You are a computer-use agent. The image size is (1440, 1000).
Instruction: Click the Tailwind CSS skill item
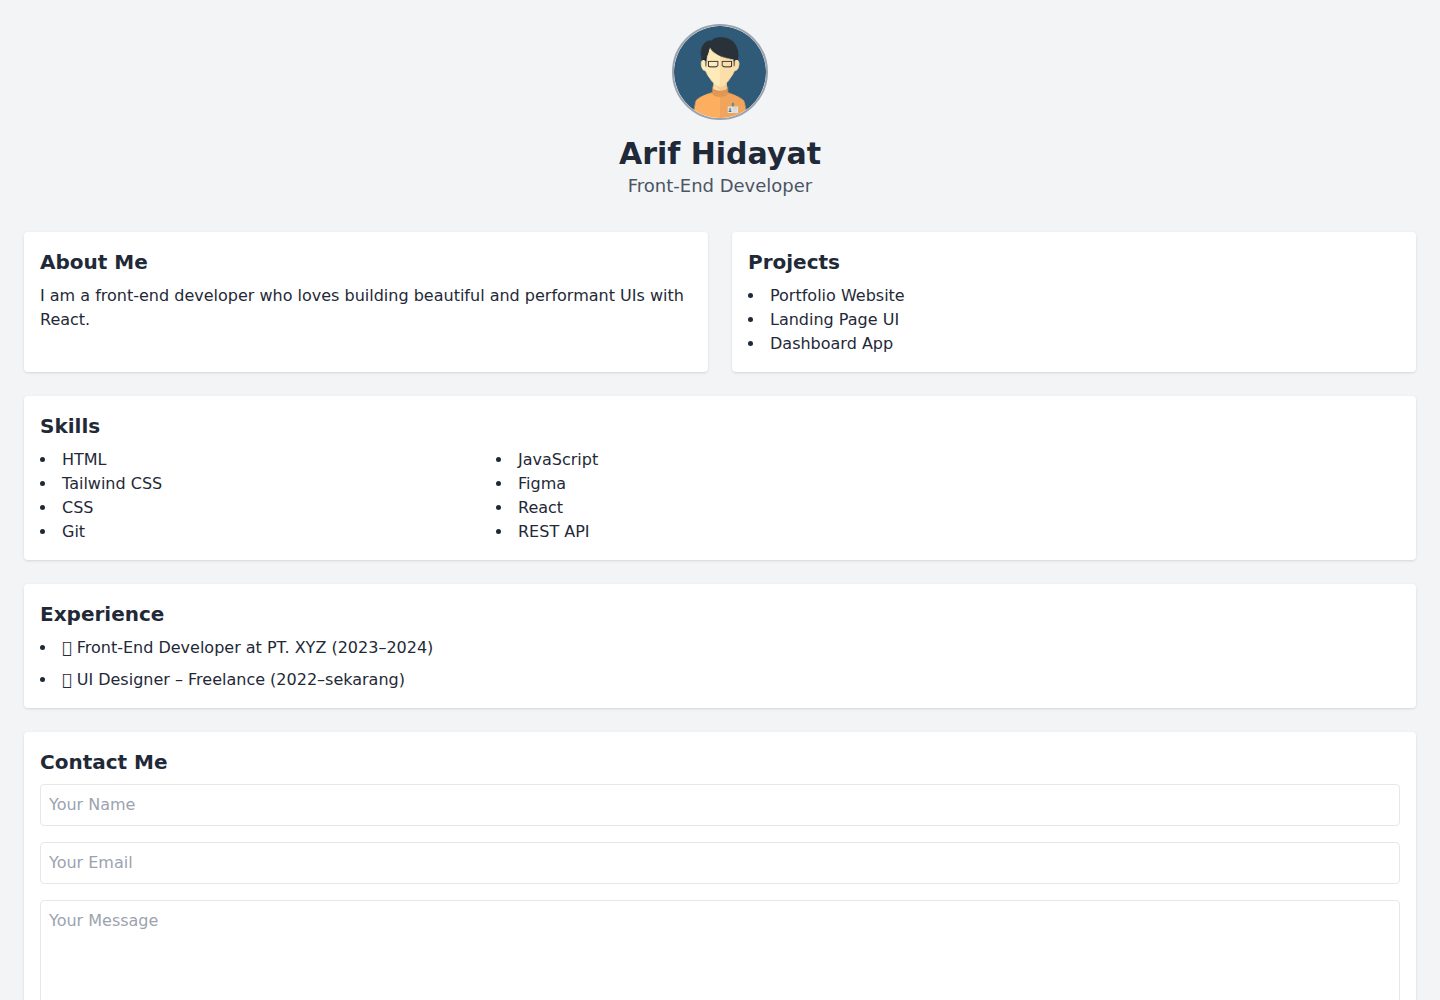pos(112,483)
